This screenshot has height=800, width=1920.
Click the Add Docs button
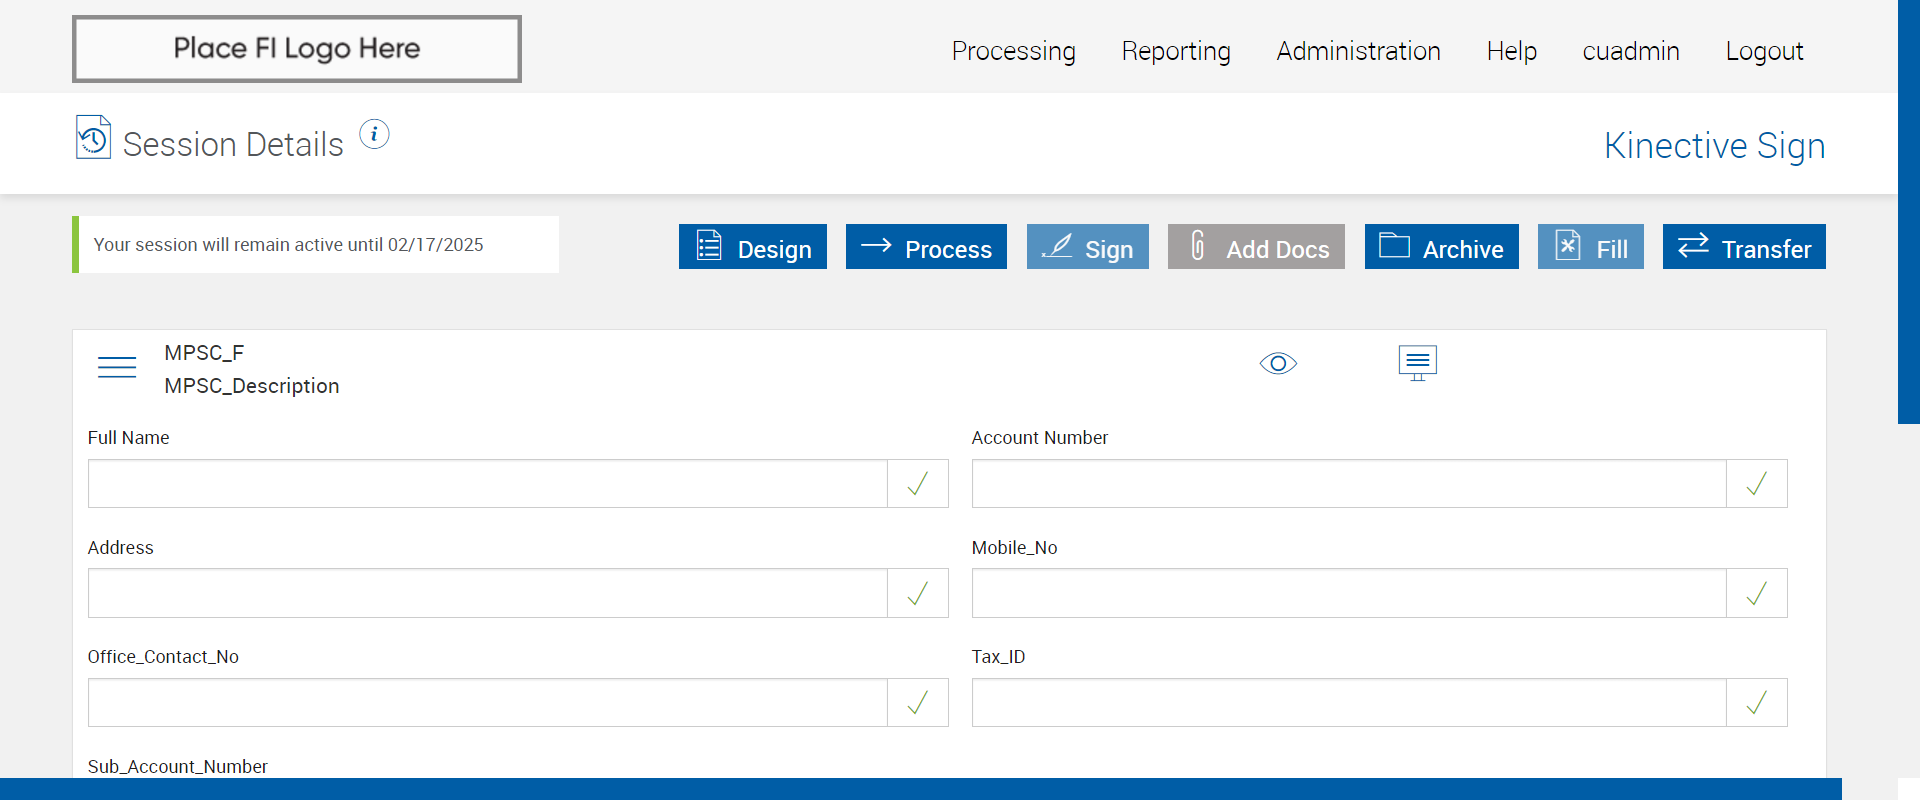click(x=1256, y=247)
